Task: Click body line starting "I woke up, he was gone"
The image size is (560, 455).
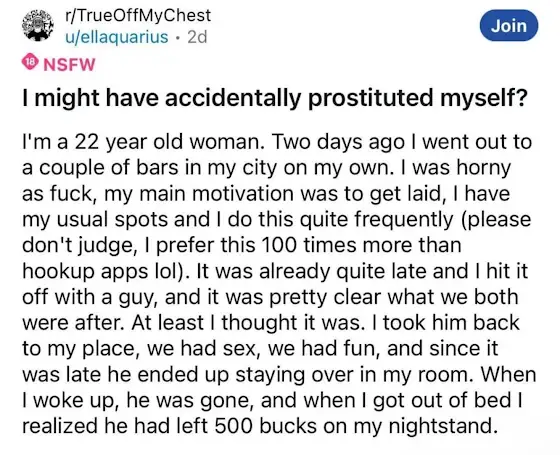Action: tap(272, 400)
